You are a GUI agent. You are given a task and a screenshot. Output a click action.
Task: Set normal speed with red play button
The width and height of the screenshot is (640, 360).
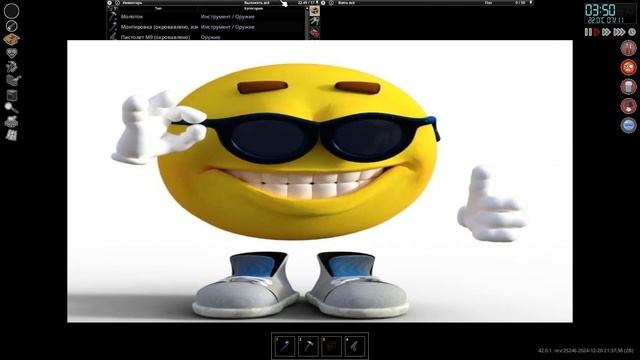[597, 32]
